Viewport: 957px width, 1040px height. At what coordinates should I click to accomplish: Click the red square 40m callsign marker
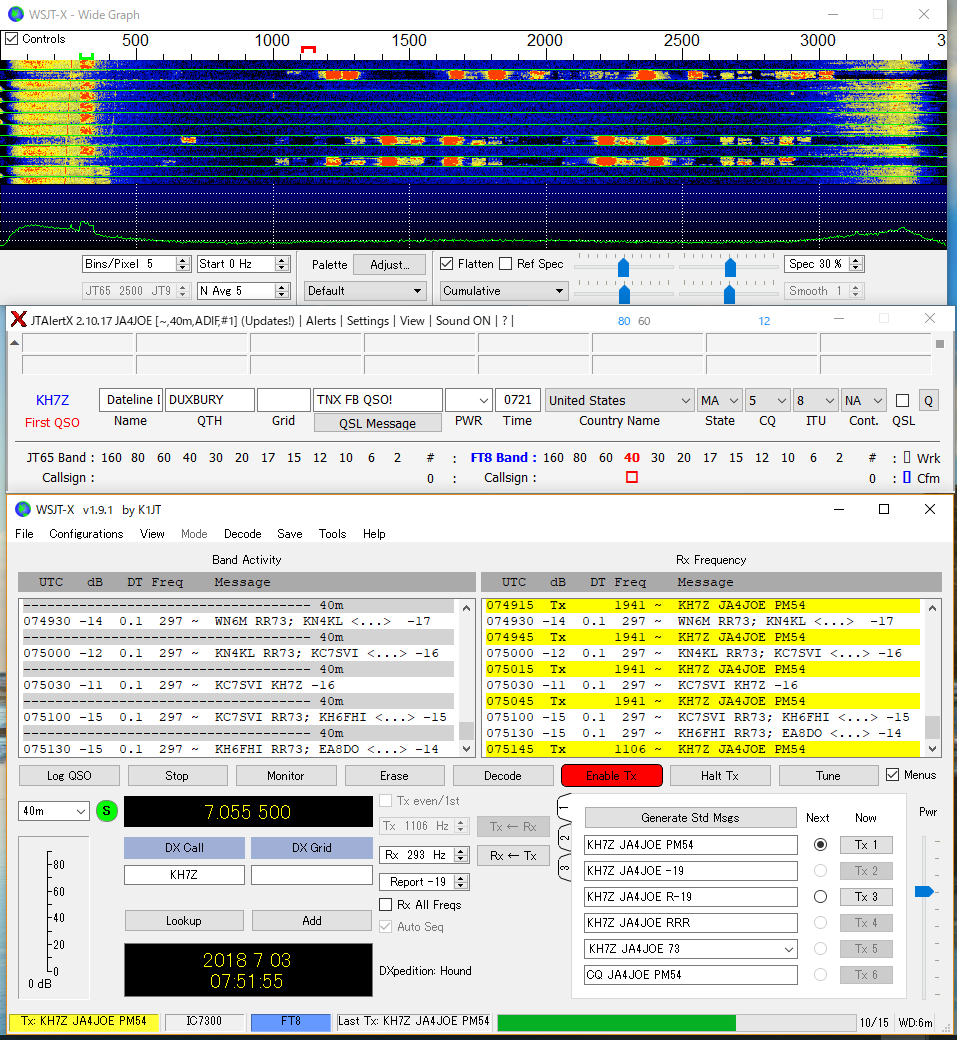[x=631, y=478]
